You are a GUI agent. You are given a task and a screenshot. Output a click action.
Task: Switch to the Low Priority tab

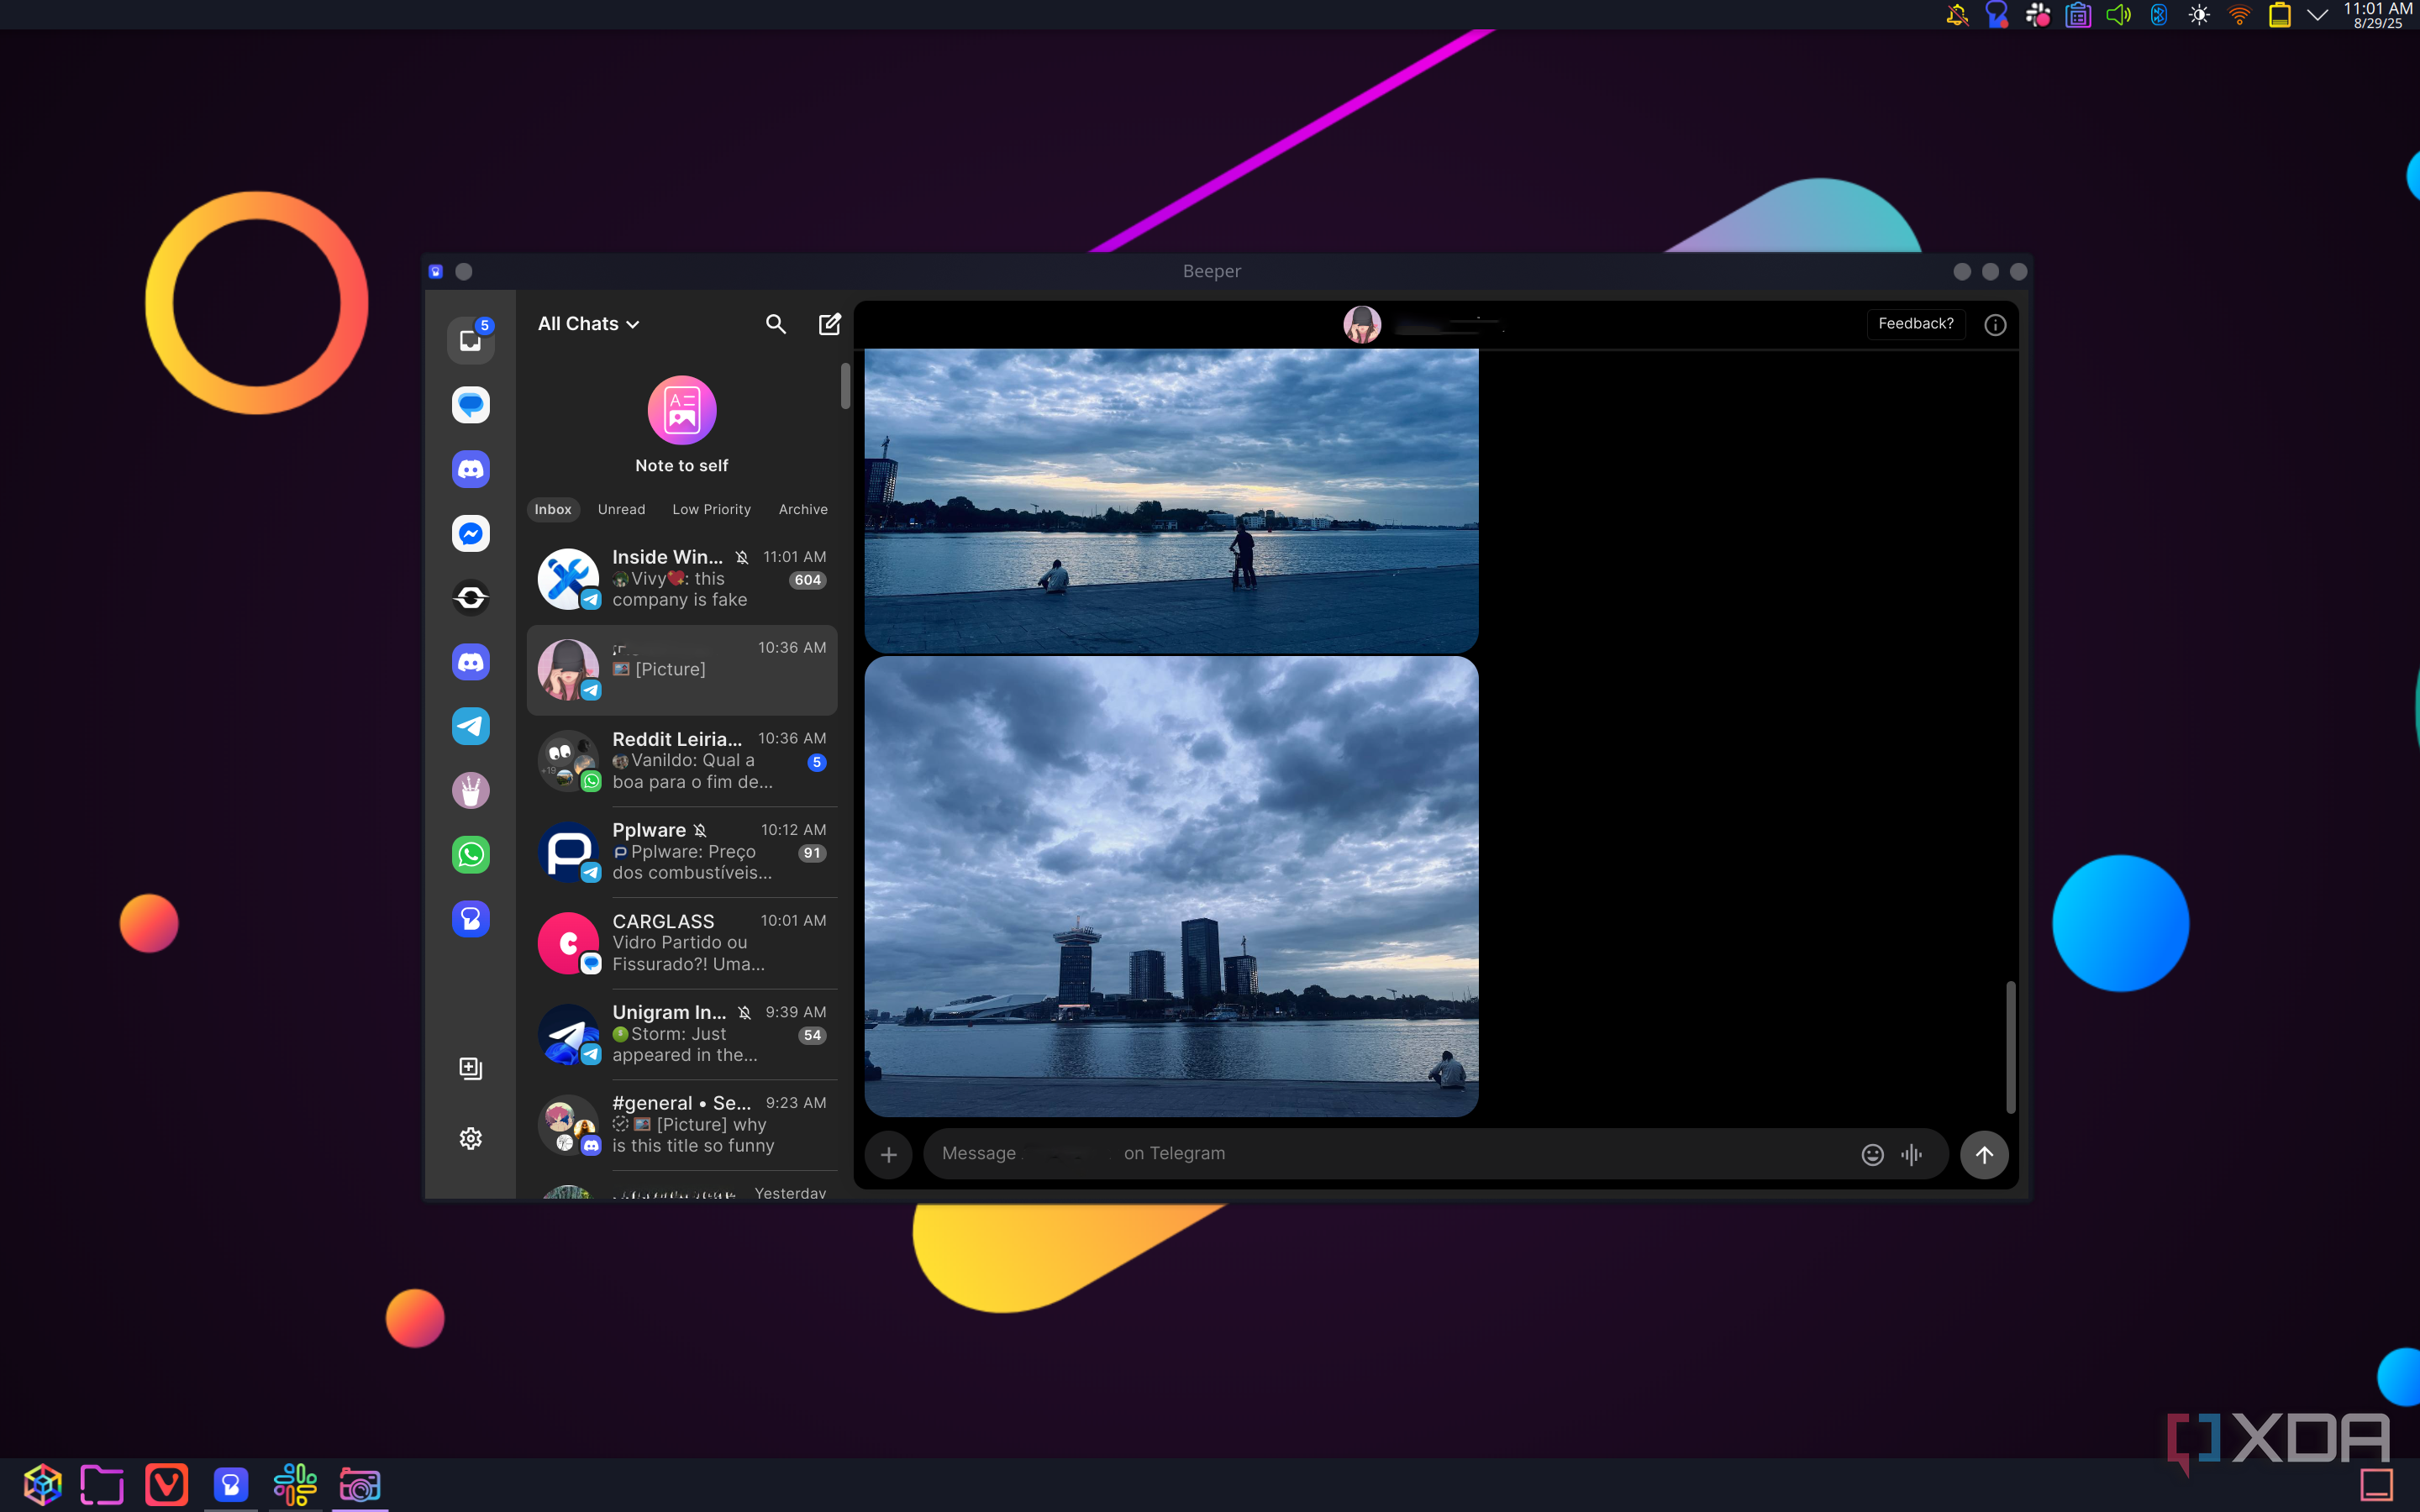[x=711, y=509]
